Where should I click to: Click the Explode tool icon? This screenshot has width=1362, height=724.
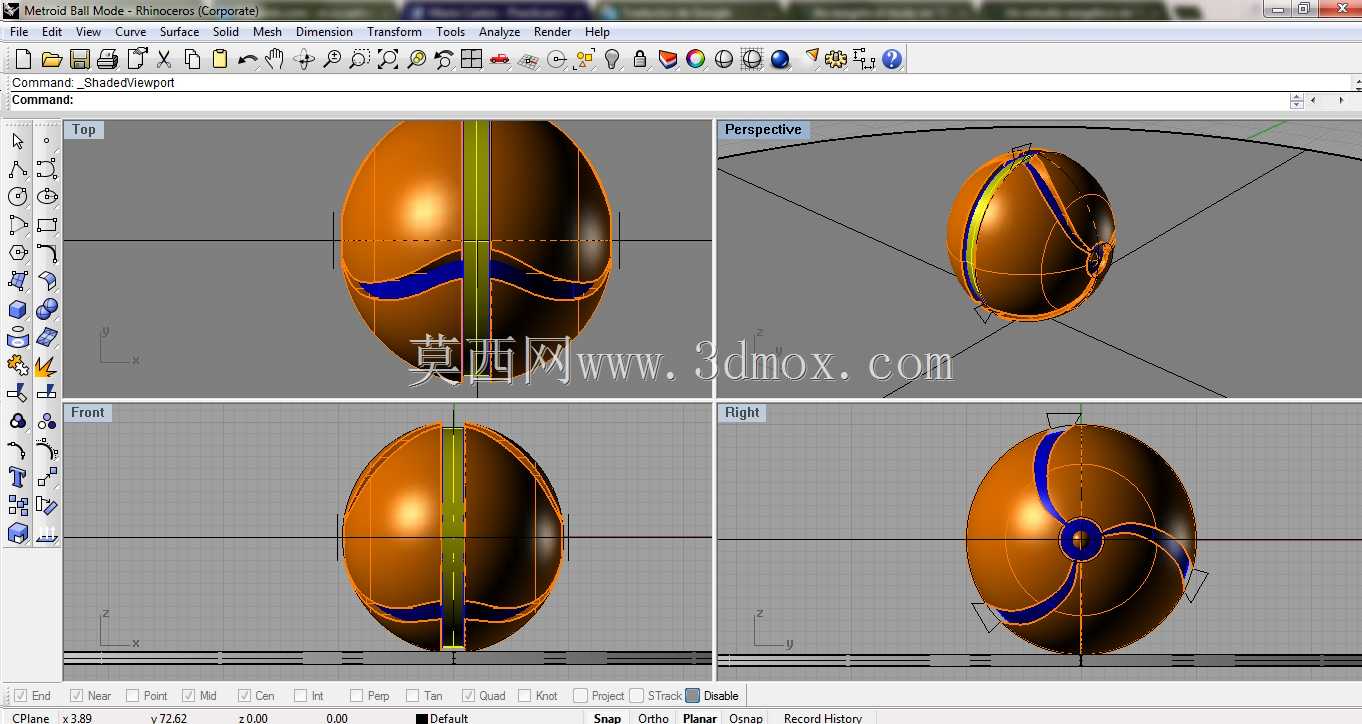[x=46, y=366]
